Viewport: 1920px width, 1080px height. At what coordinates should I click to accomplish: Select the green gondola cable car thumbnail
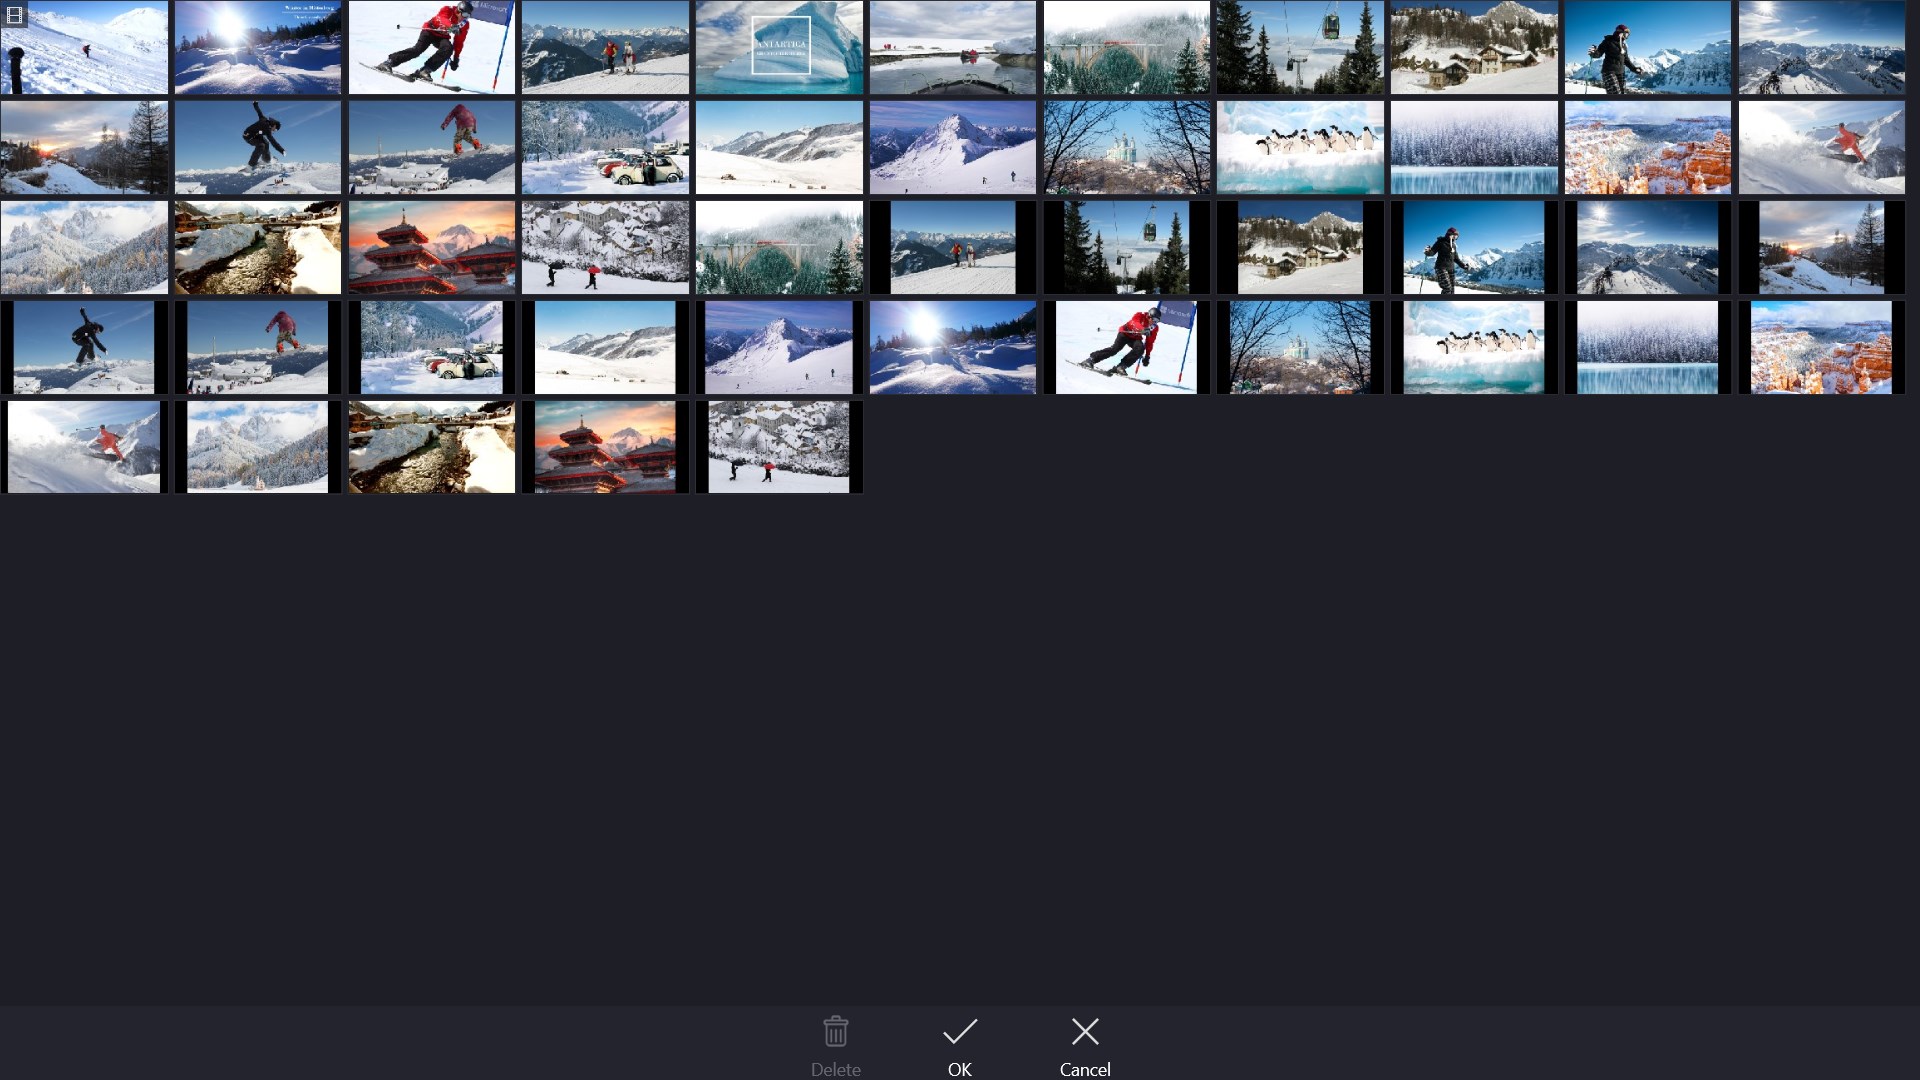click(1301, 47)
